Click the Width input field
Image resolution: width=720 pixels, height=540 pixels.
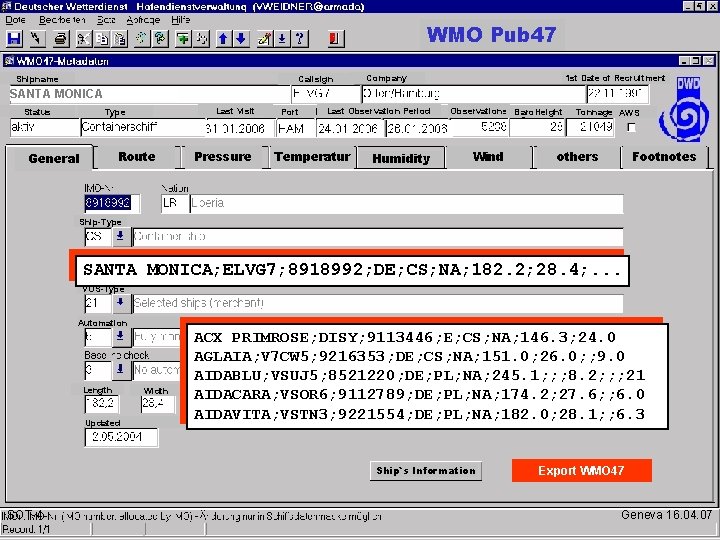(158, 404)
